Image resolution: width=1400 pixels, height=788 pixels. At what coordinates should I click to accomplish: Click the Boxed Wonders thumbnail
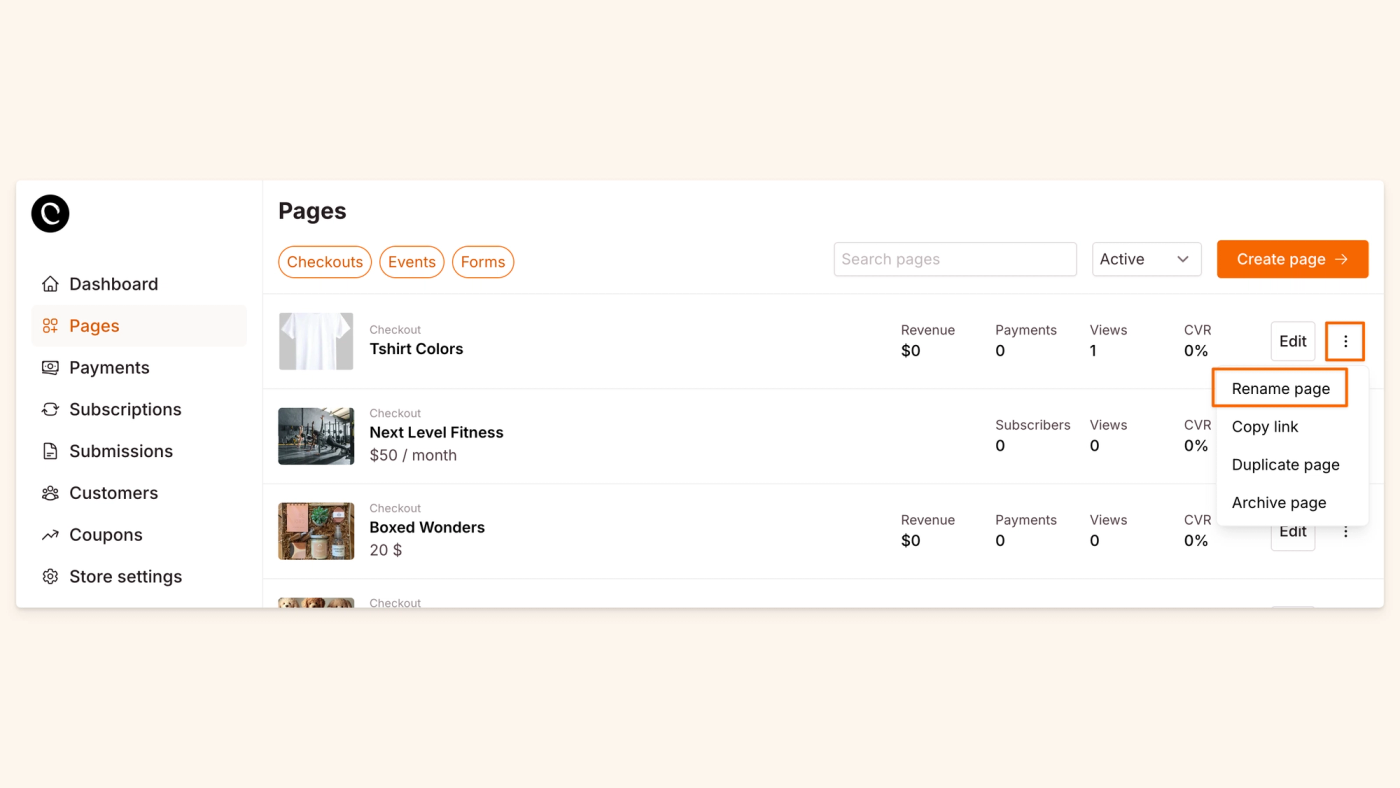[x=316, y=531]
